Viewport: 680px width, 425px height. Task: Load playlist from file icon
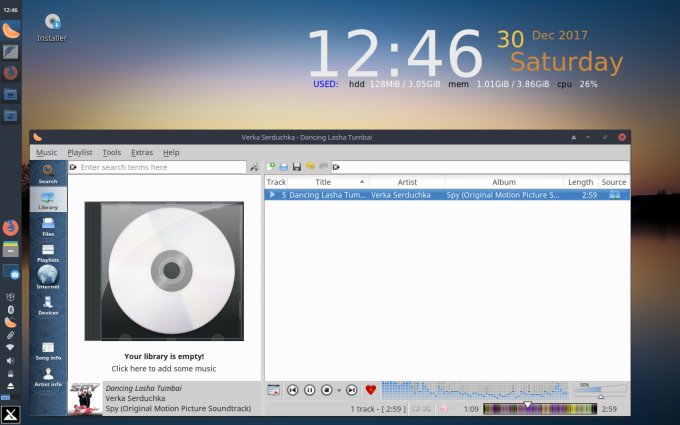click(284, 167)
